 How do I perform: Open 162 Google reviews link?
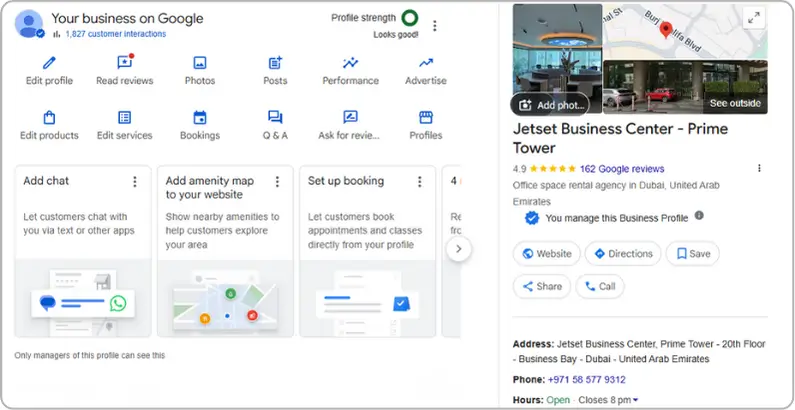click(x=622, y=169)
